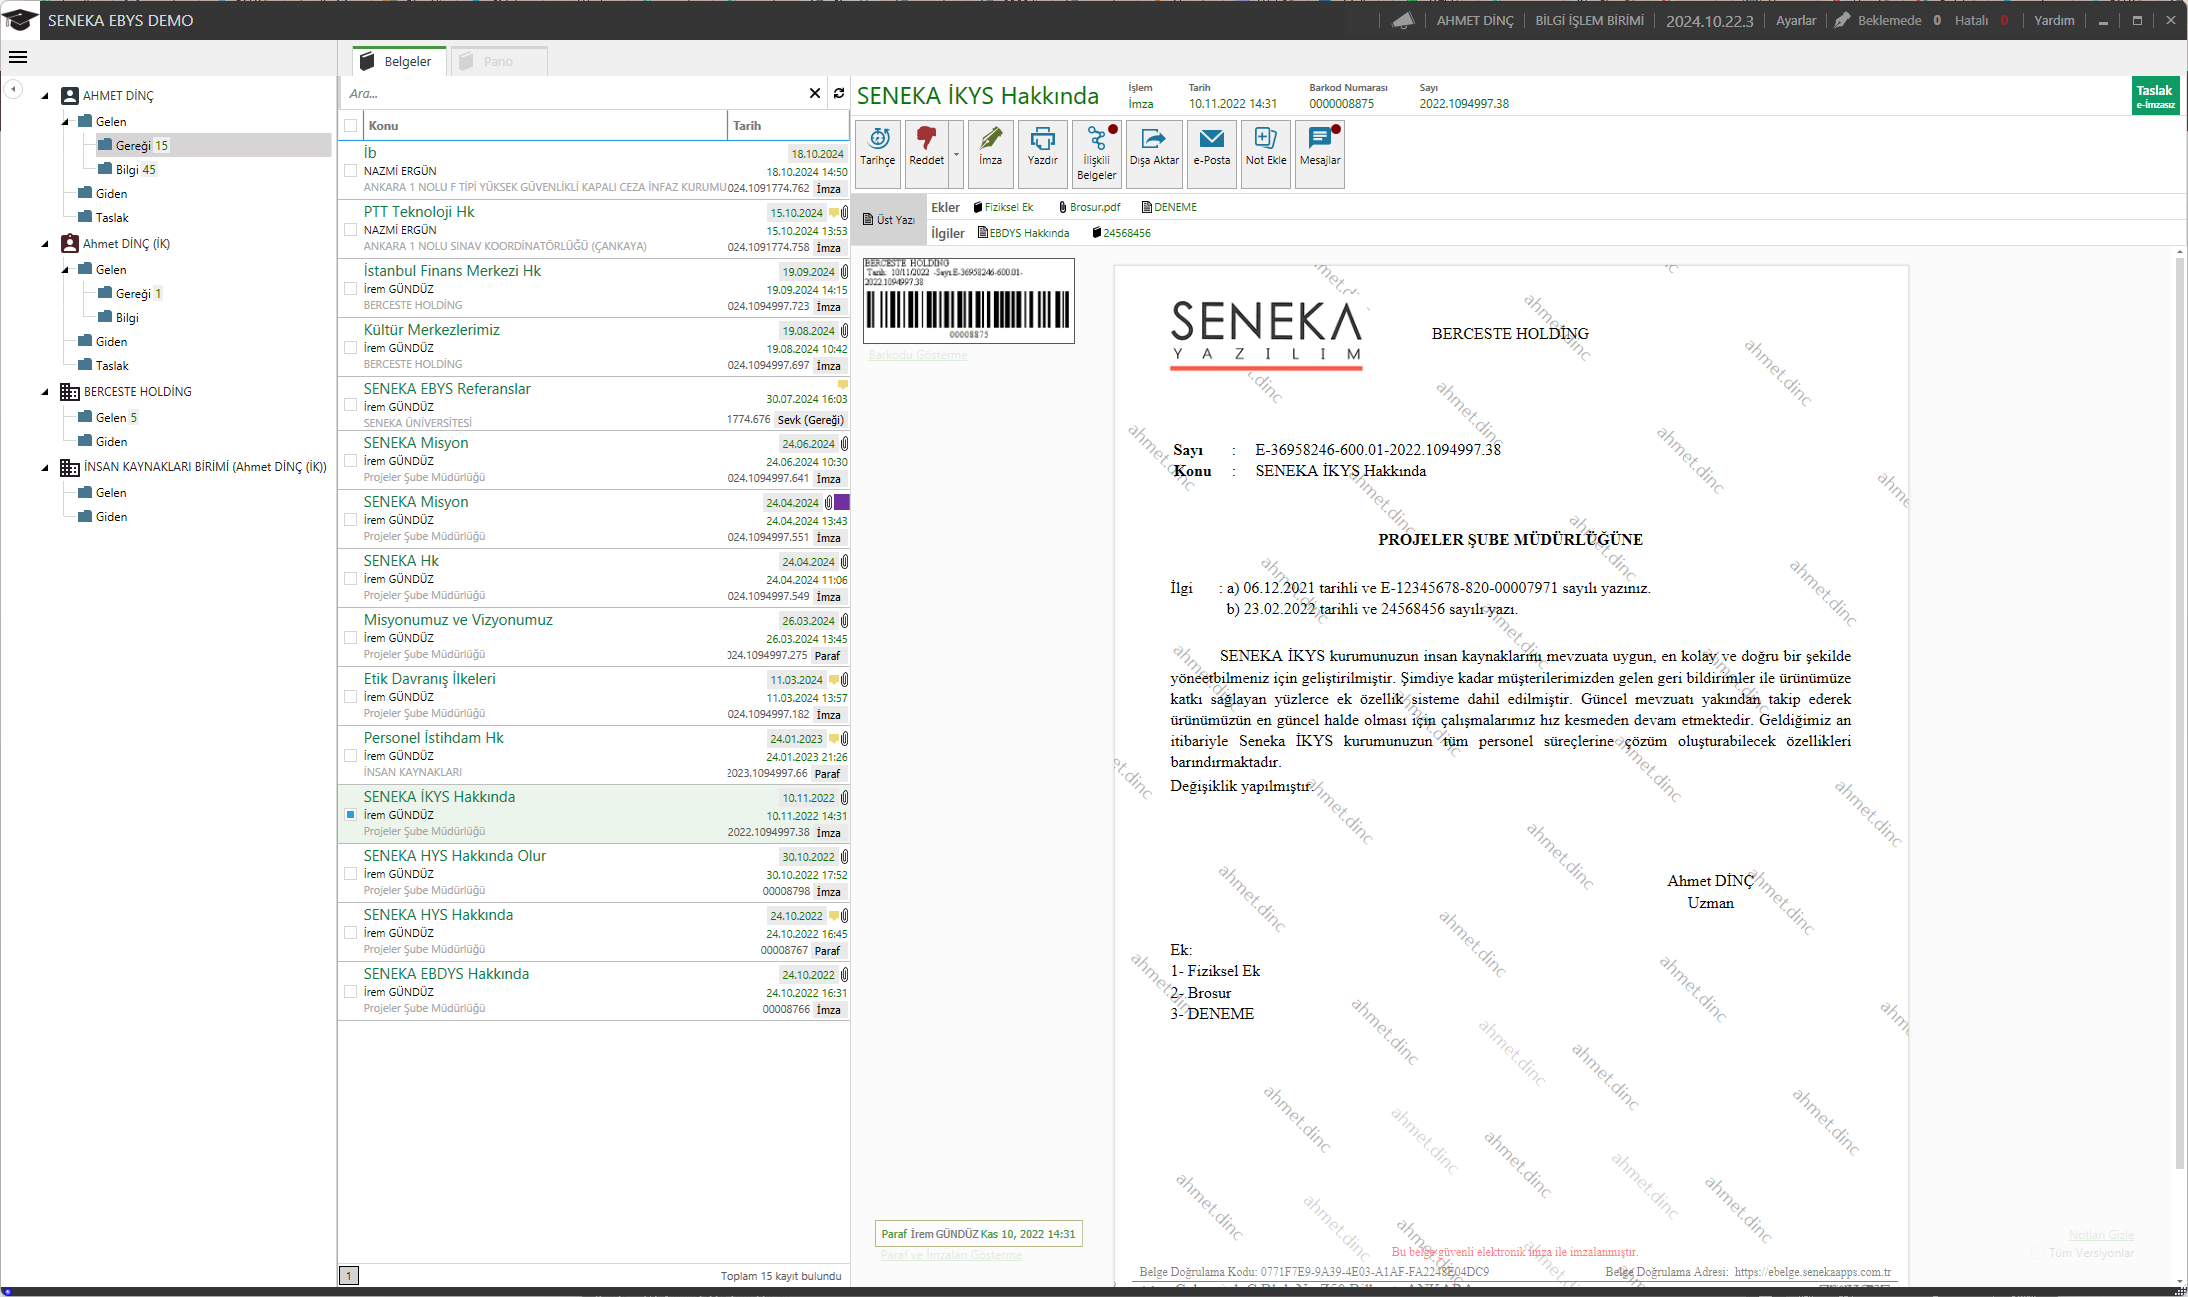Add a note with Not Ekle
The width and height of the screenshot is (2188, 1297).
click(1265, 152)
